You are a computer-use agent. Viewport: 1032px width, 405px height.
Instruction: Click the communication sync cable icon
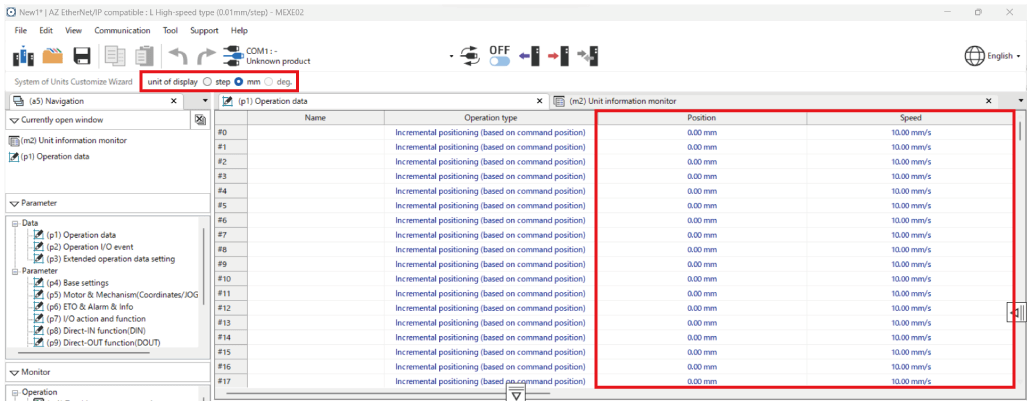coord(470,56)
